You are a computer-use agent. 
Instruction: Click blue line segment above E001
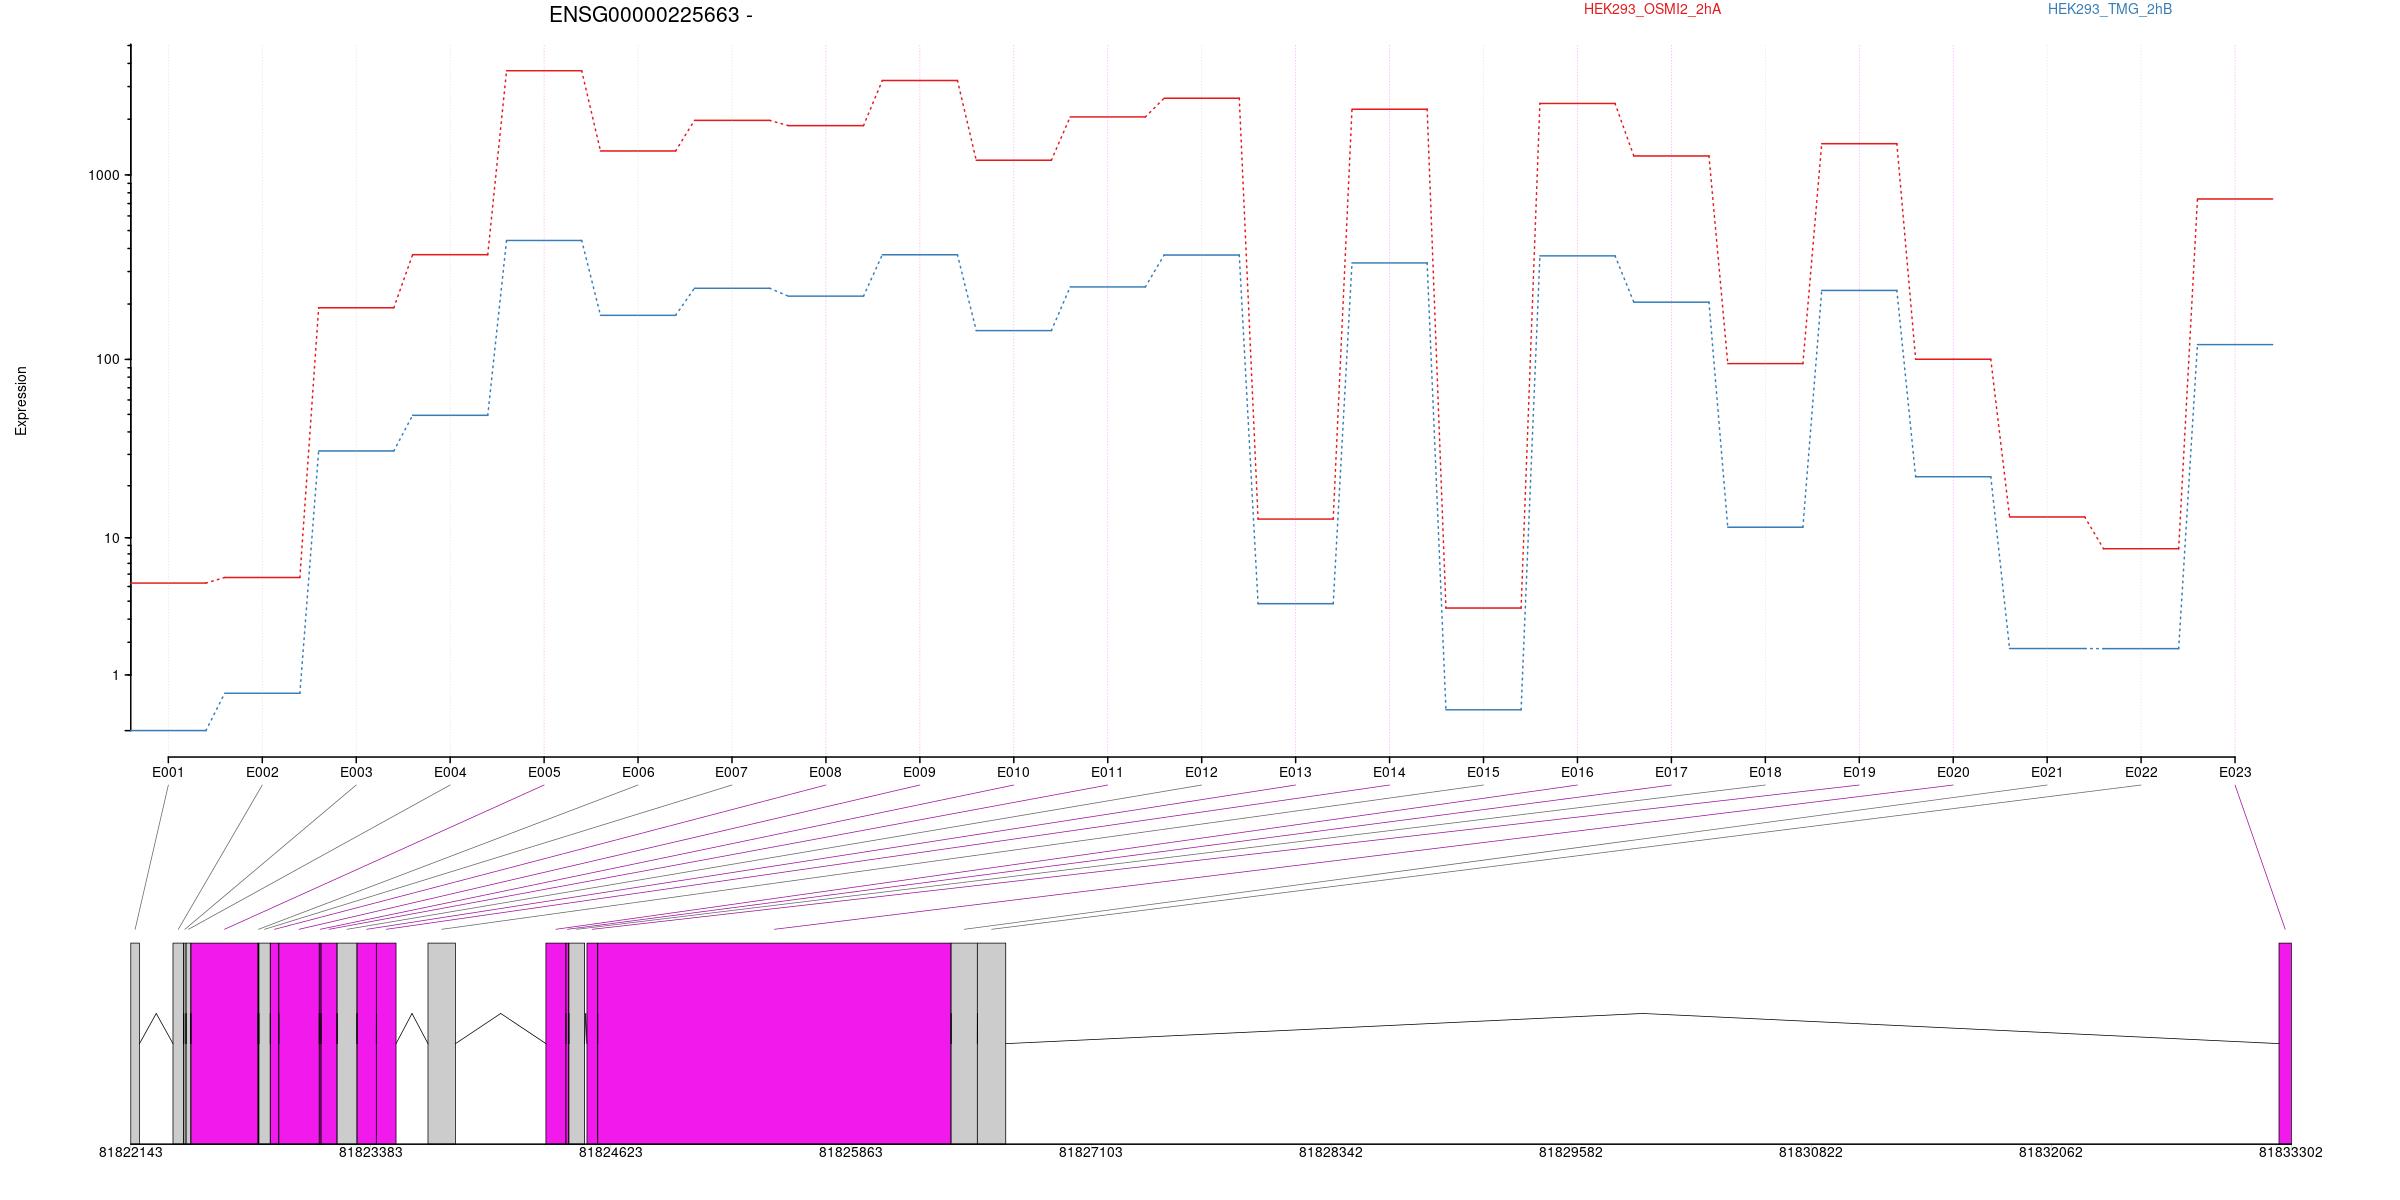(168, 731)
